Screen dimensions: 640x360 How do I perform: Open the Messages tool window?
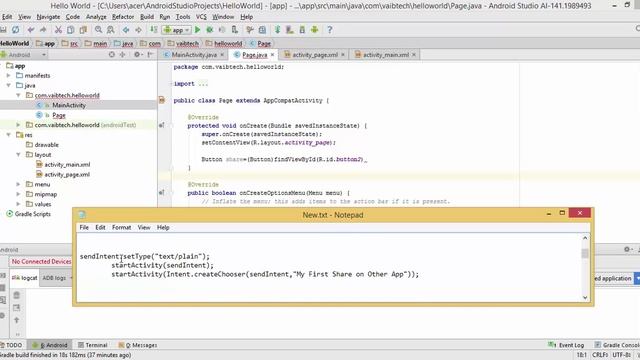[138, 345]
